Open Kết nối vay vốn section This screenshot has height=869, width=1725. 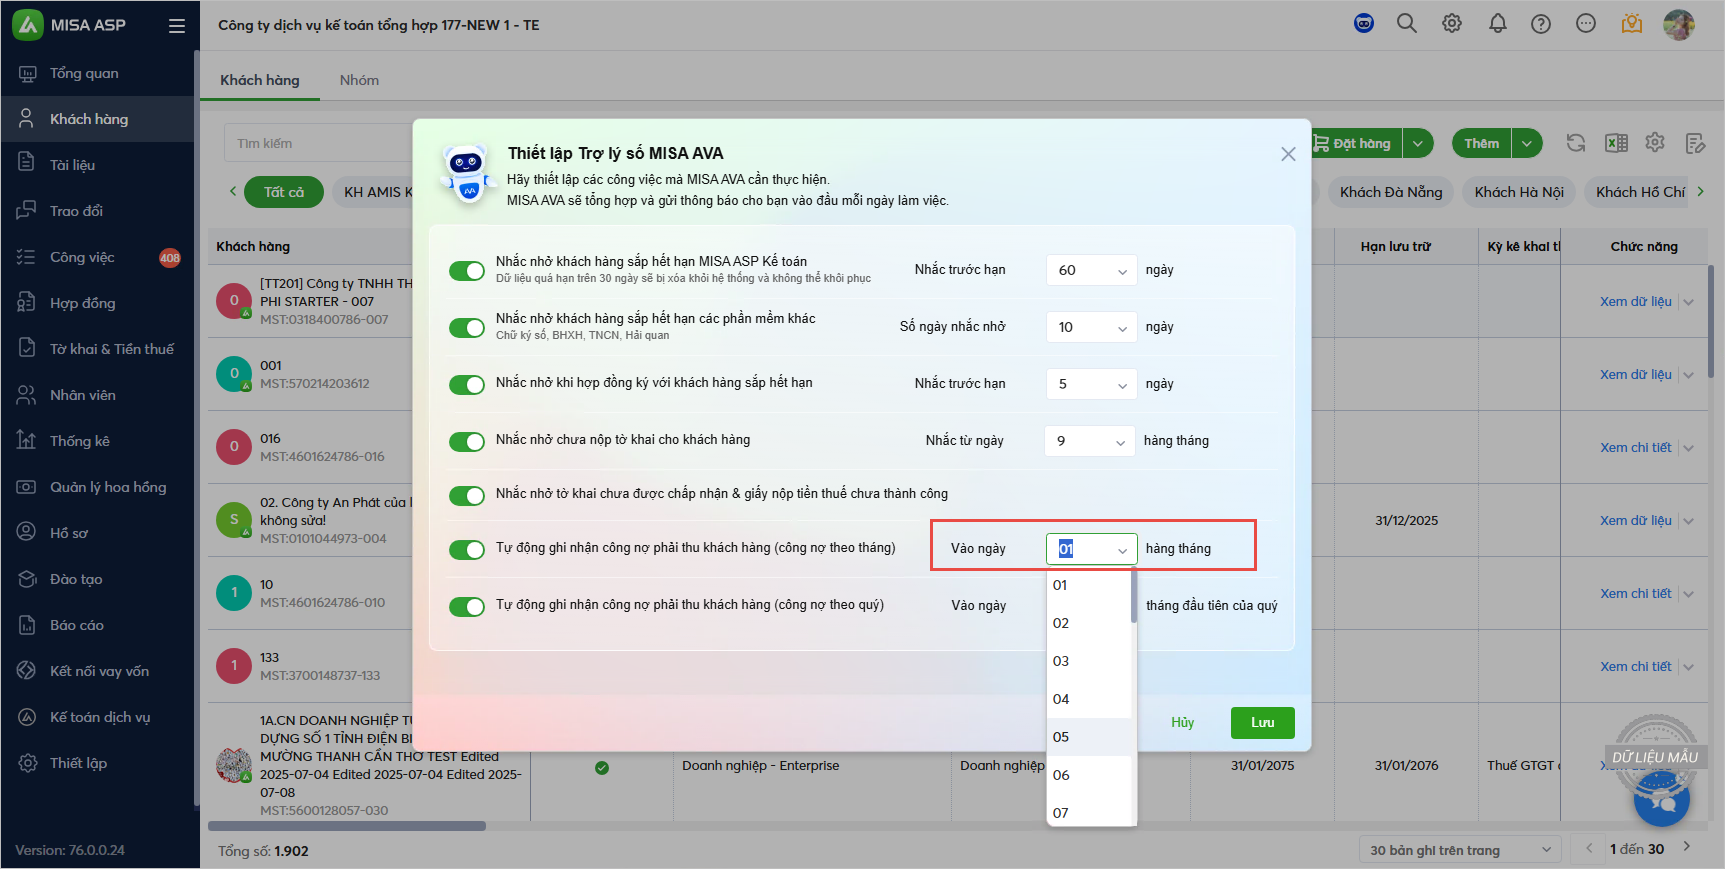tap(97, 671)
